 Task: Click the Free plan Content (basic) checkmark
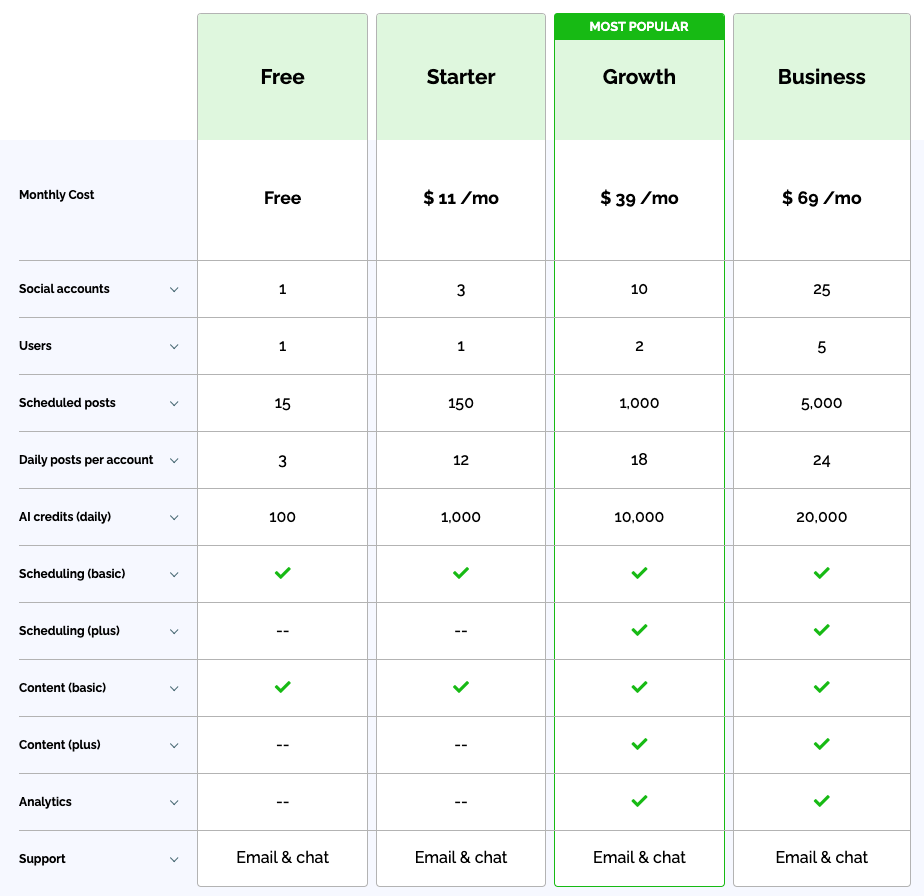click(x=283, y=687)
